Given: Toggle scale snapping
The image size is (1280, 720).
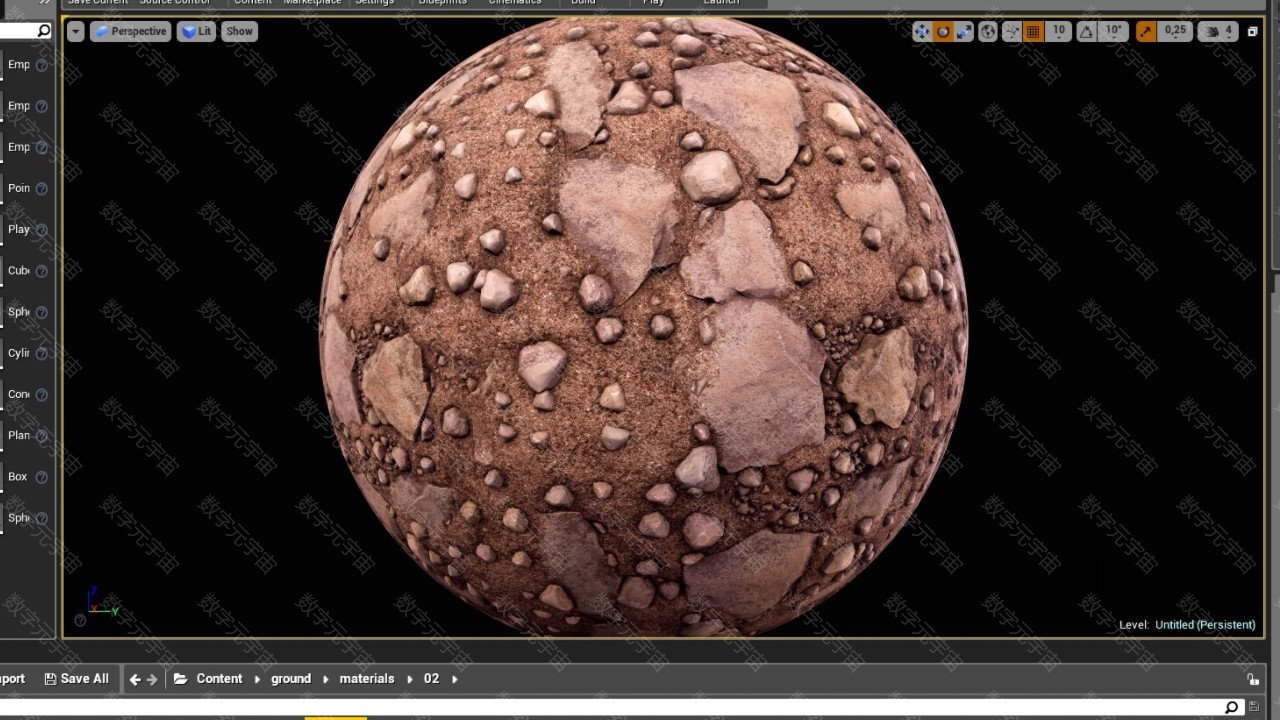Looking at the screenshot, I should pos(1146,32).
